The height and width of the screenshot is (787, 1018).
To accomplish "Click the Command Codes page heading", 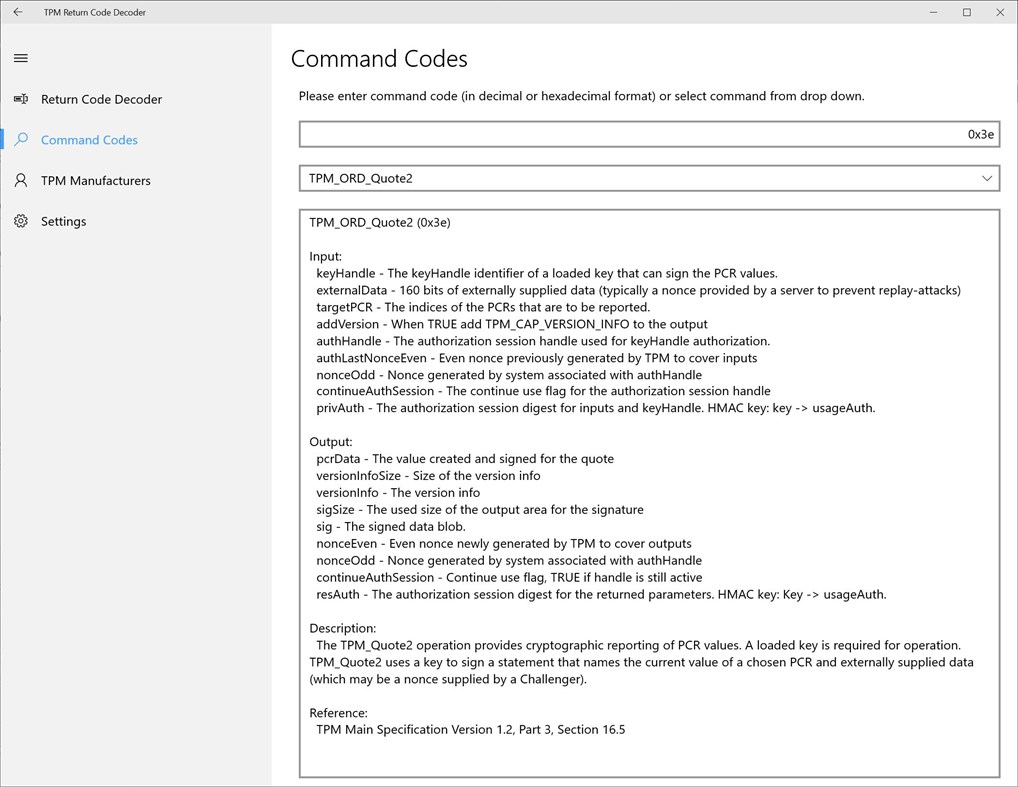I will tap(379, 59).
